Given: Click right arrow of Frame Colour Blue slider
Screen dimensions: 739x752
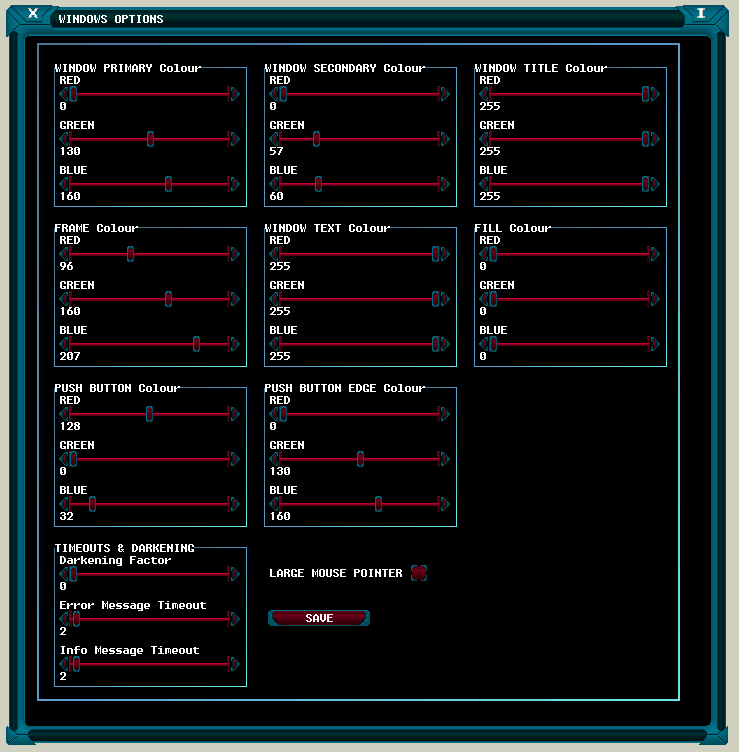Looking at the screenshot, I should click(x=234, y=344).
